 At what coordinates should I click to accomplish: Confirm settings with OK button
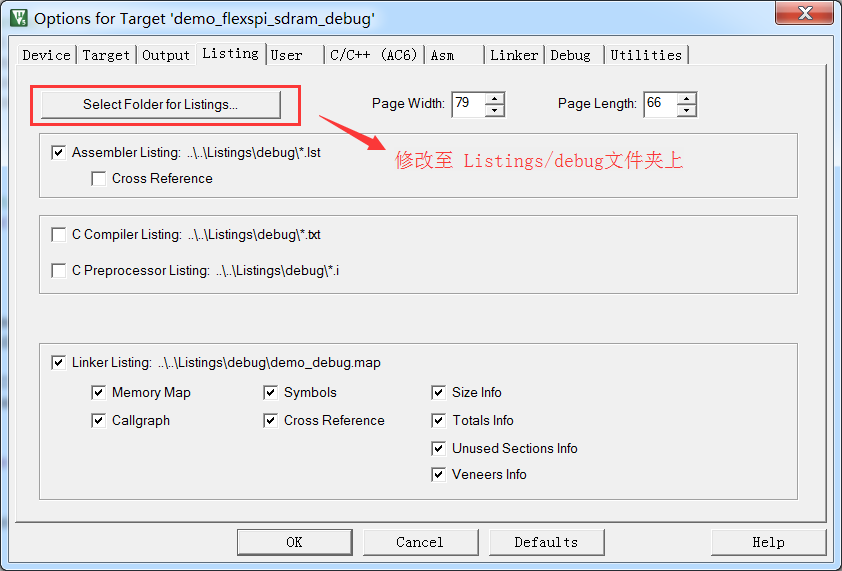[294, 542]
